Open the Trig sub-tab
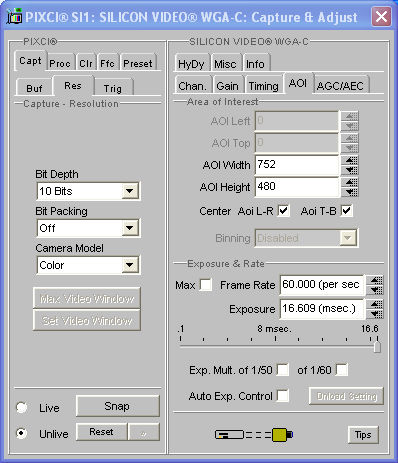The width and height of the screenshot is (398, 463). click(x=113, y=88)
